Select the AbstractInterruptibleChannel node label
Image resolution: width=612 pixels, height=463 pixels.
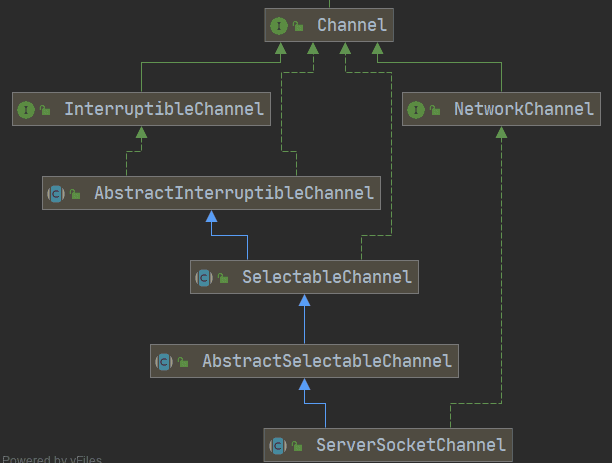(233, 193)
